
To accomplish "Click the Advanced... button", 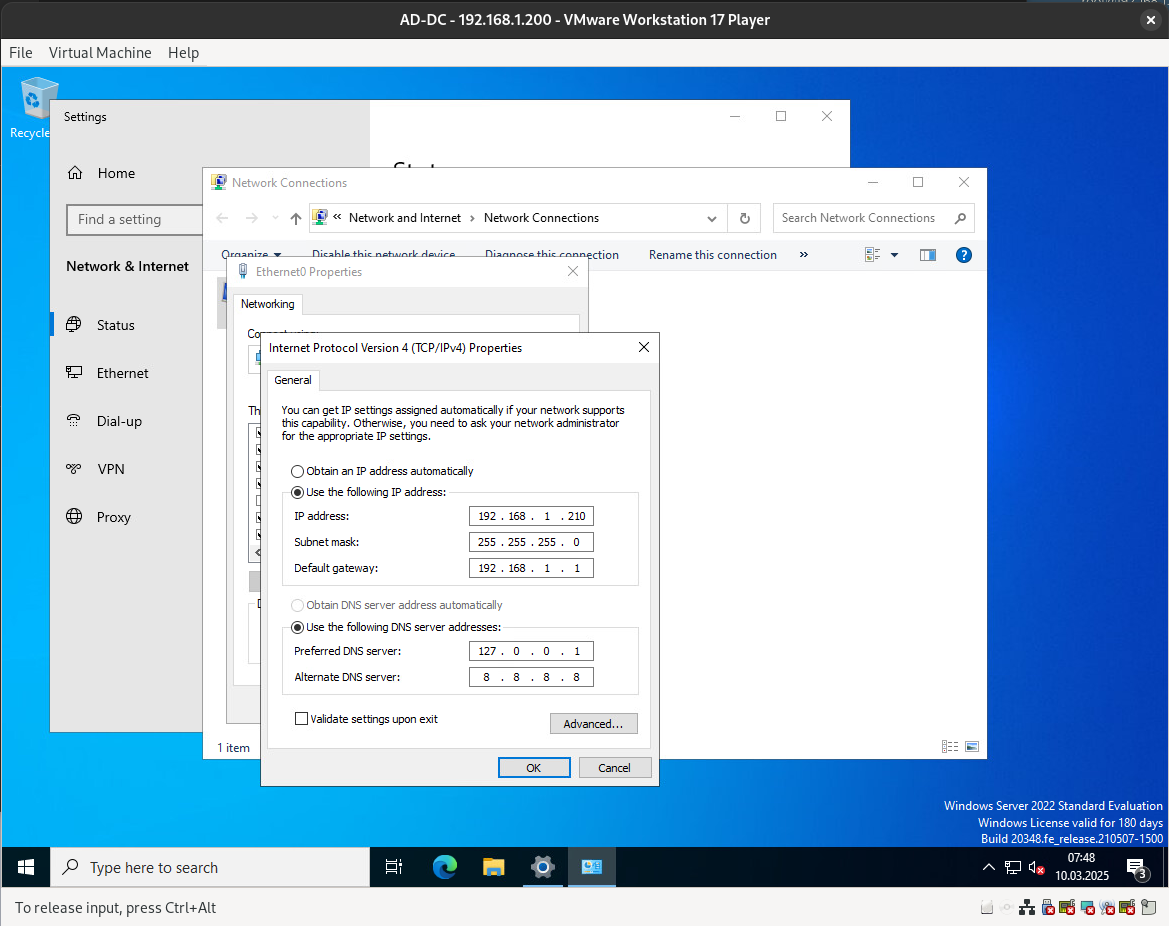I will tap(593, 724).
